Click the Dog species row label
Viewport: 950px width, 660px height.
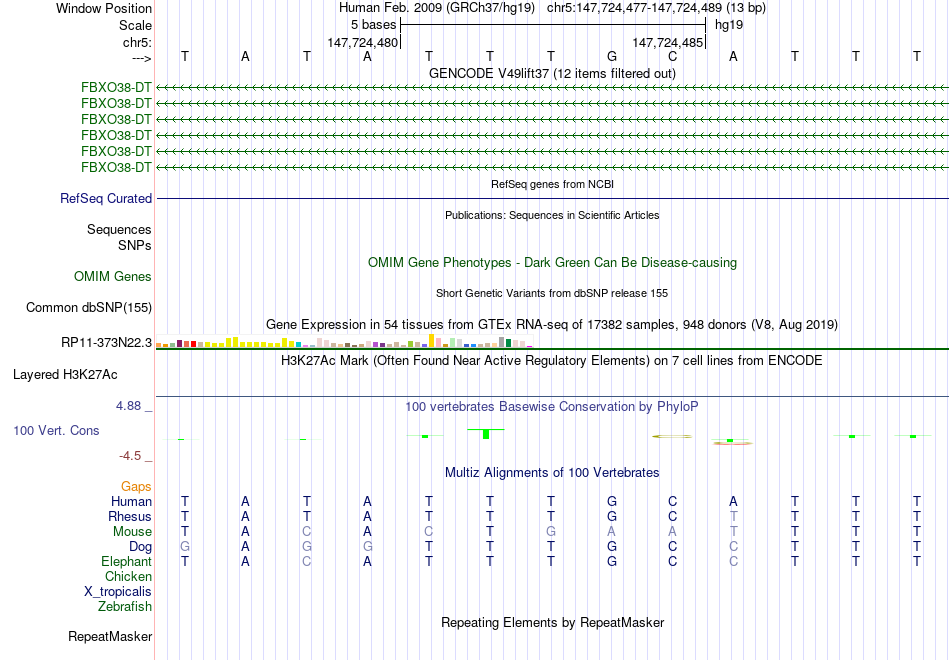coord(140,547)
